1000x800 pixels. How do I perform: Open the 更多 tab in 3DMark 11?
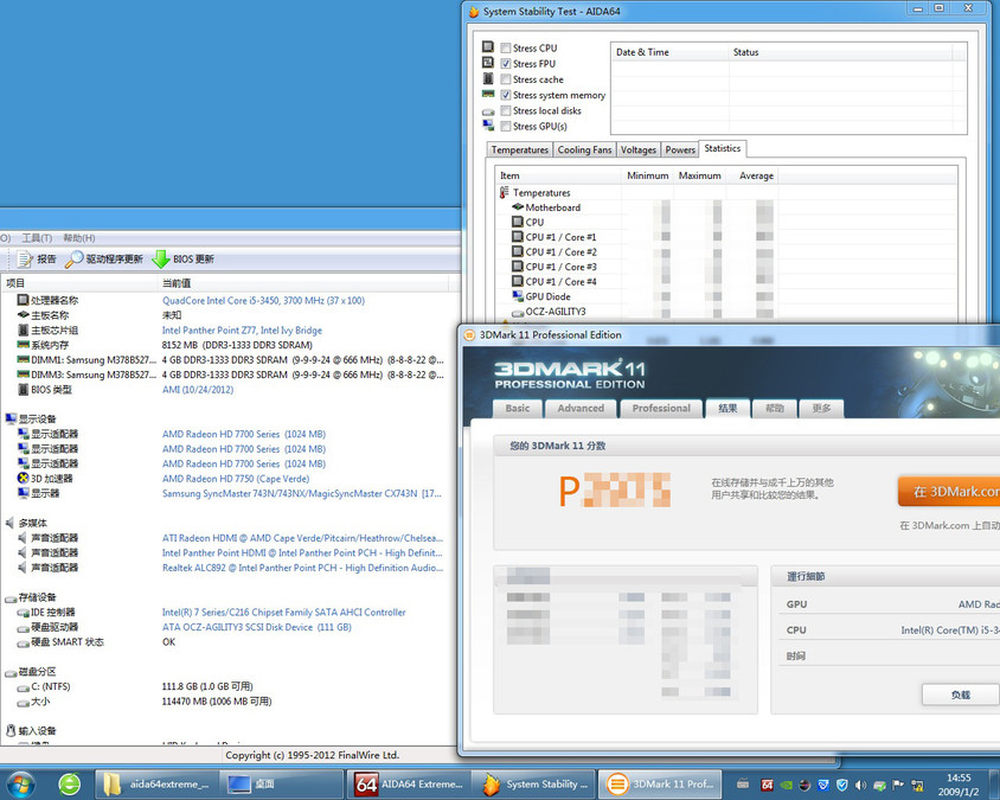point(821,408)
